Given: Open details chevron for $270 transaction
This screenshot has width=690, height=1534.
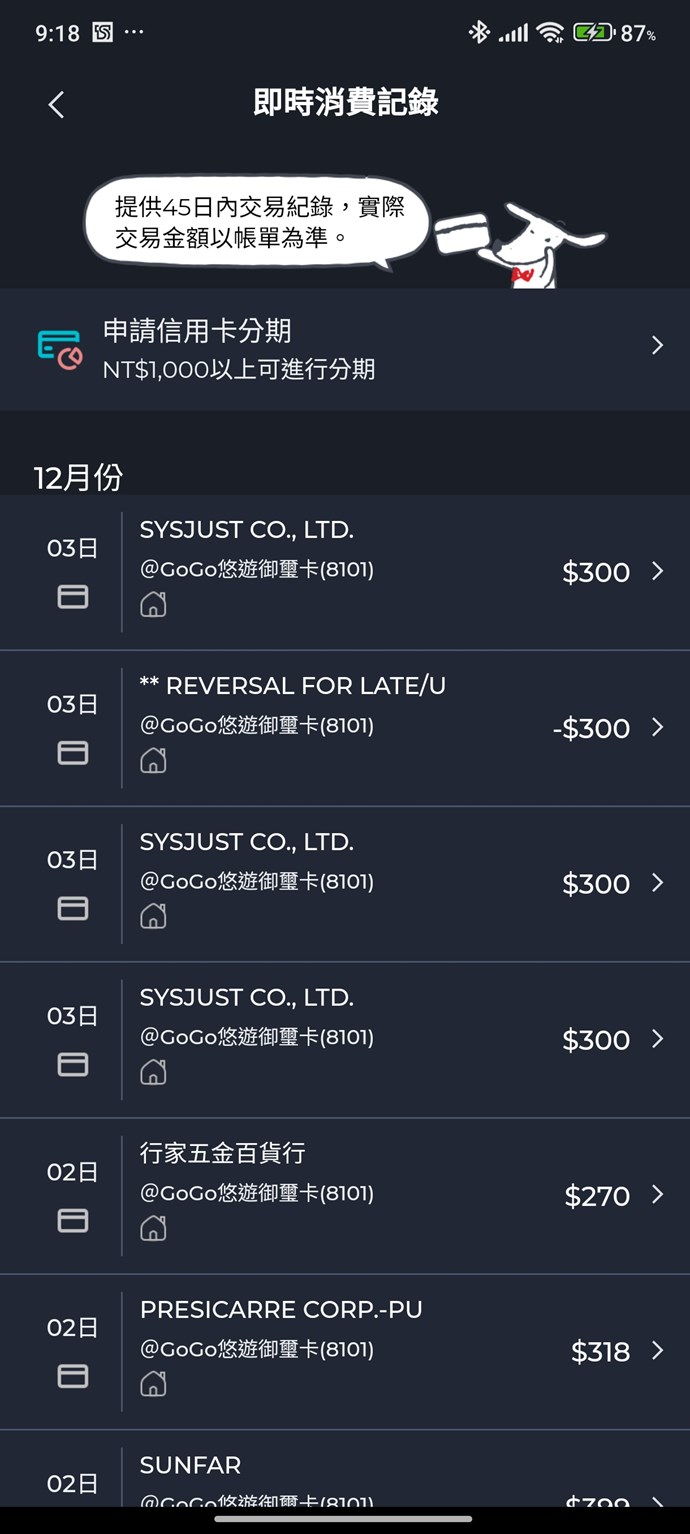Looking at the screenshot, I should tap(657, 1194).
